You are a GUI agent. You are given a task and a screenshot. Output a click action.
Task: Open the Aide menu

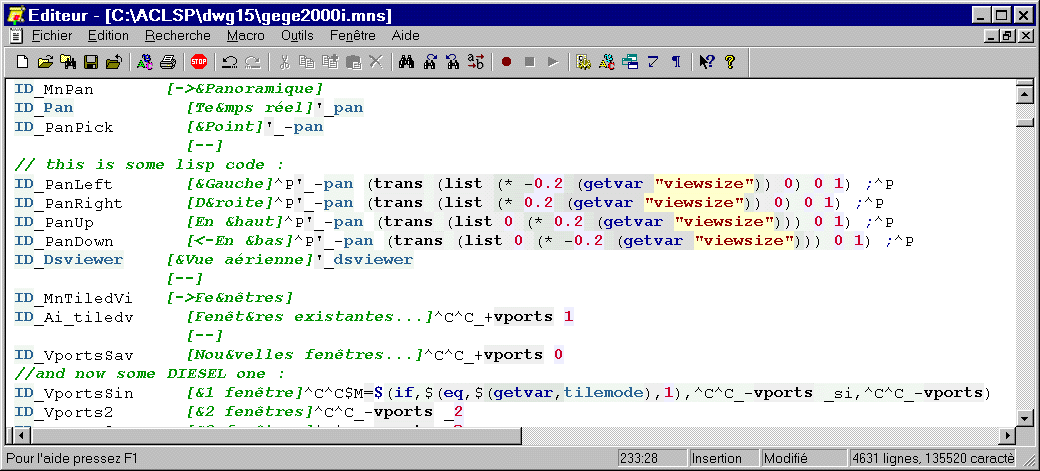(405, 36)
